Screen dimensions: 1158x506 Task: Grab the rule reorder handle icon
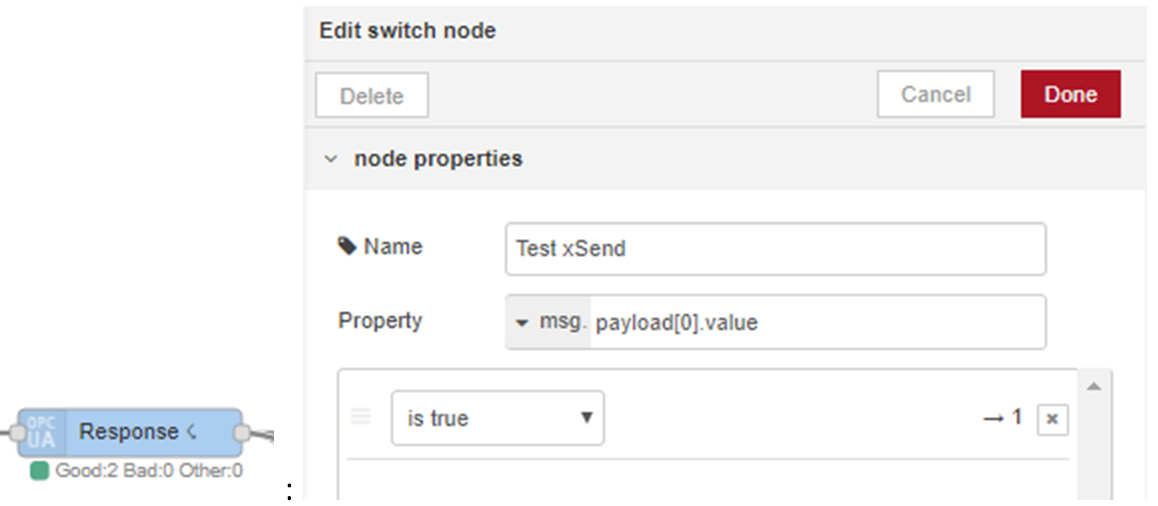click(360, 417)
